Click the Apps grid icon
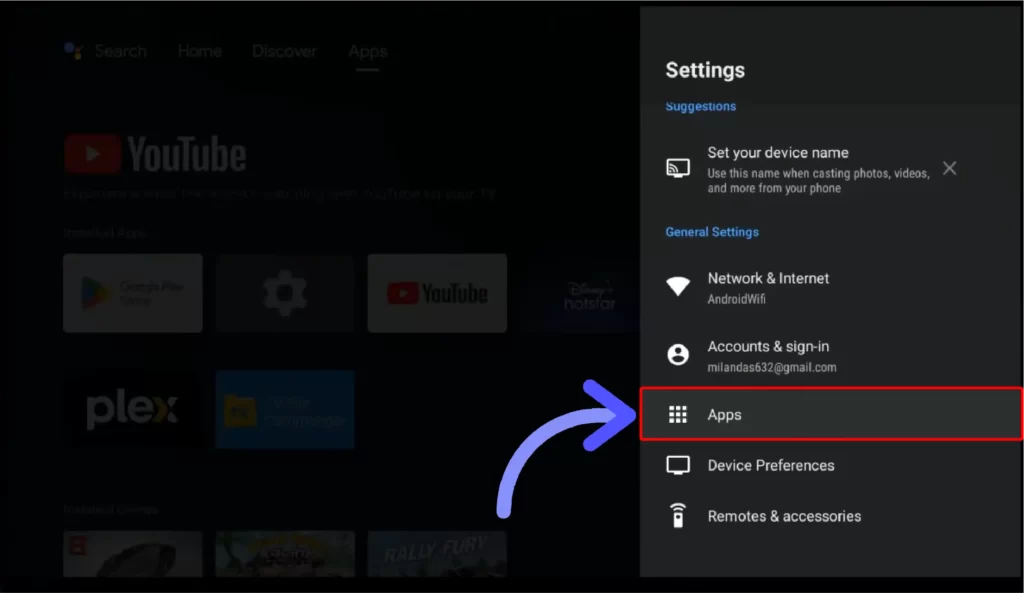 (678, 414)
